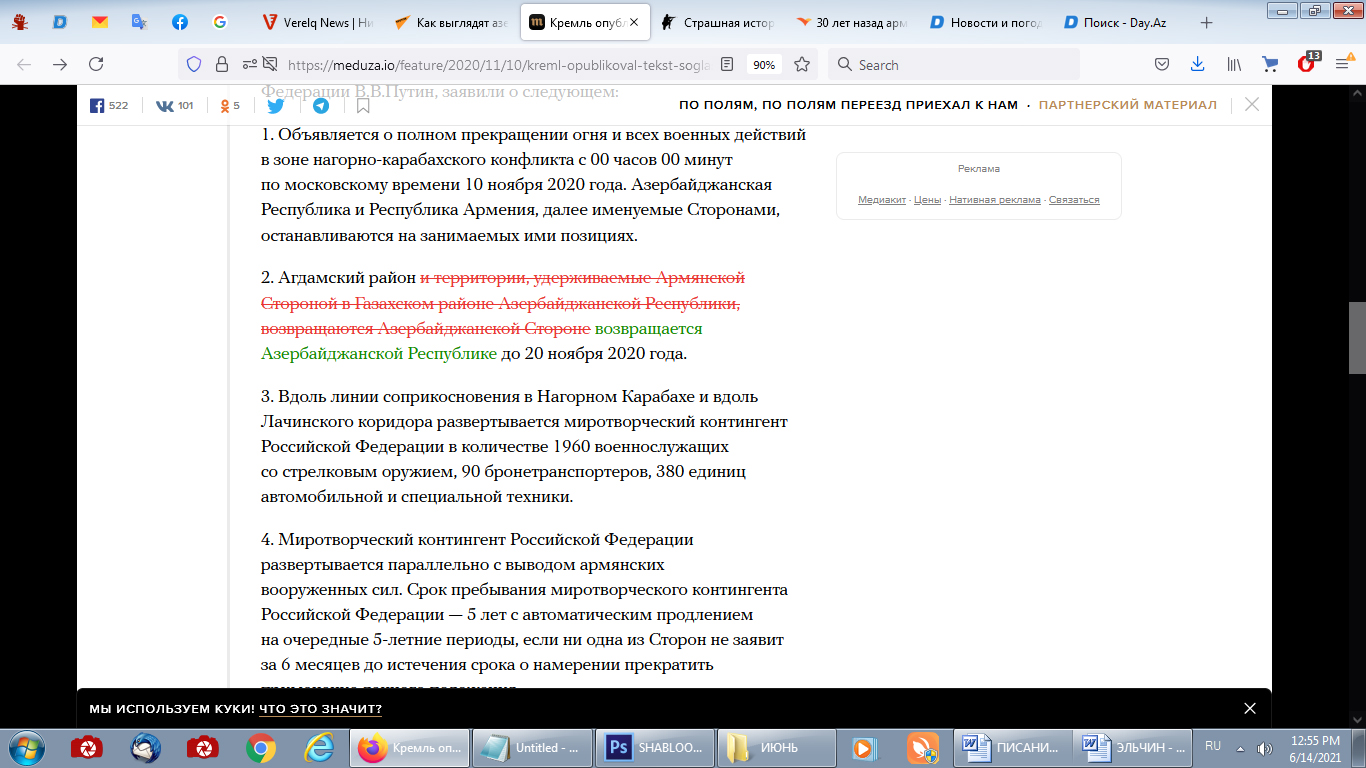Open the volume control
Screen dimensions: 1366x768
(x=1264, y=748)
